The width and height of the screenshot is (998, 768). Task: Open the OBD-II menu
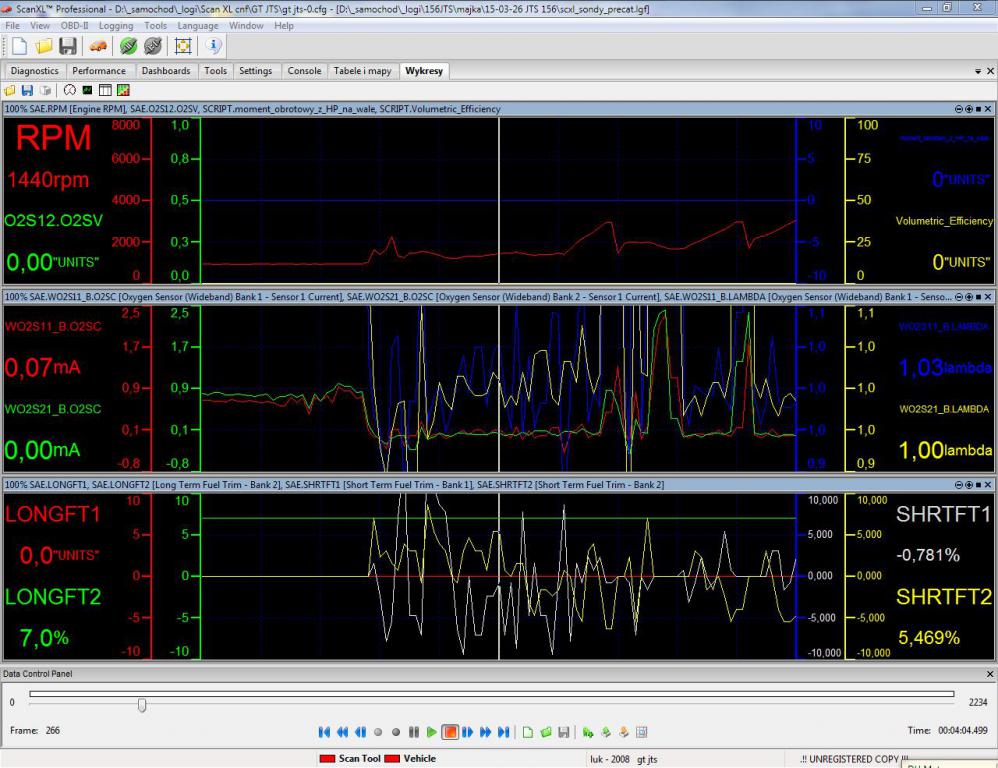coord(74,25)
